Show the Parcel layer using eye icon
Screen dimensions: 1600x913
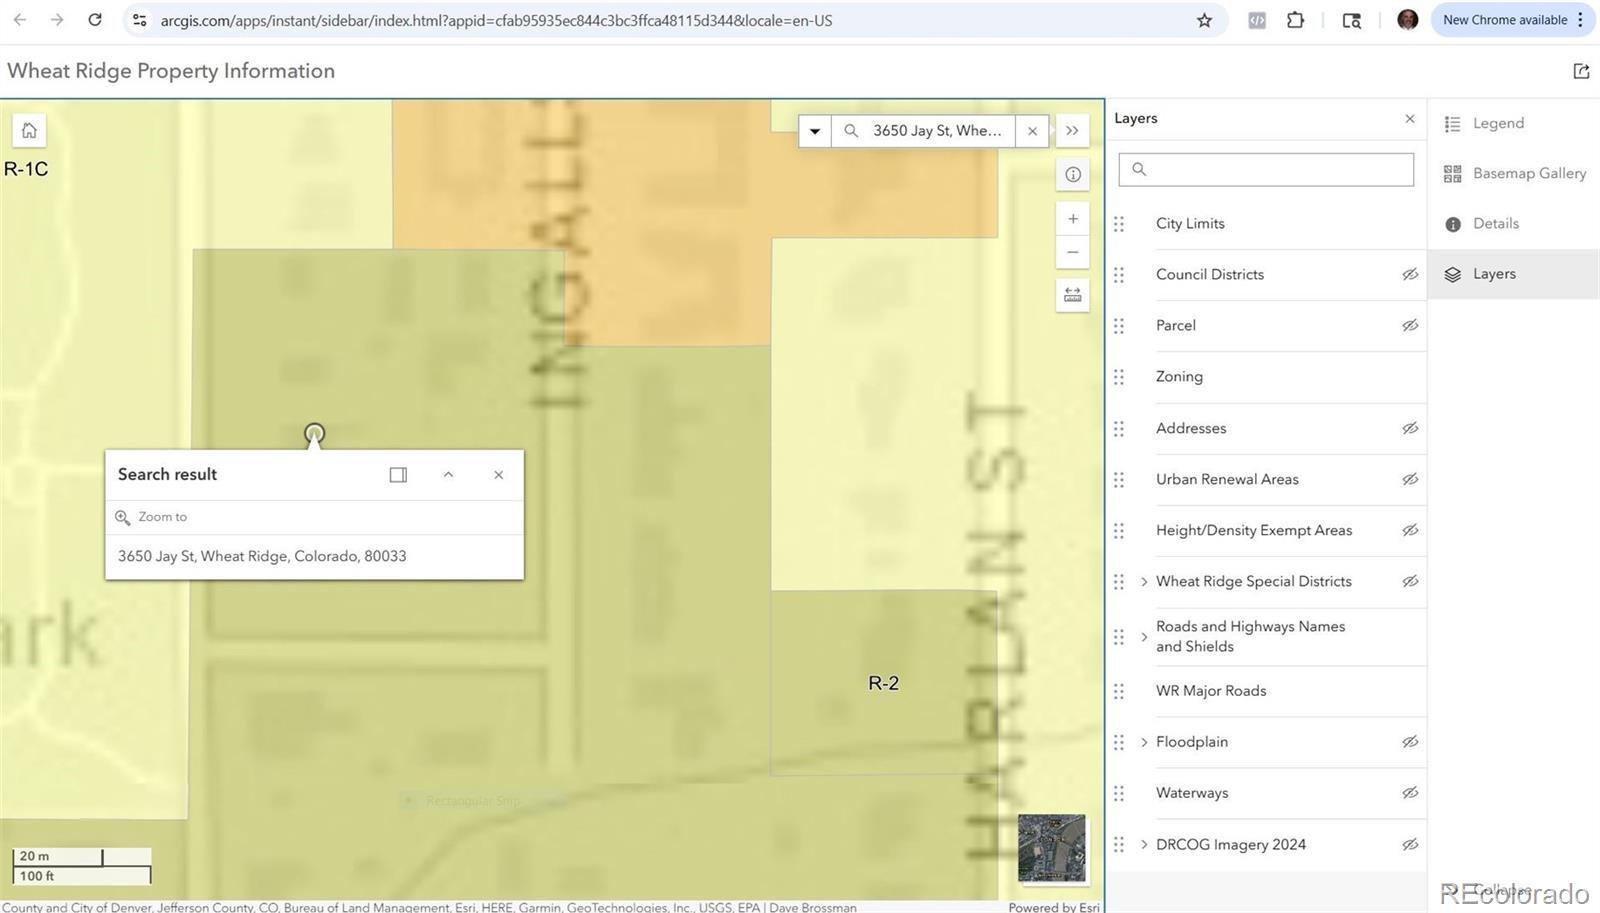(1410, 325)
